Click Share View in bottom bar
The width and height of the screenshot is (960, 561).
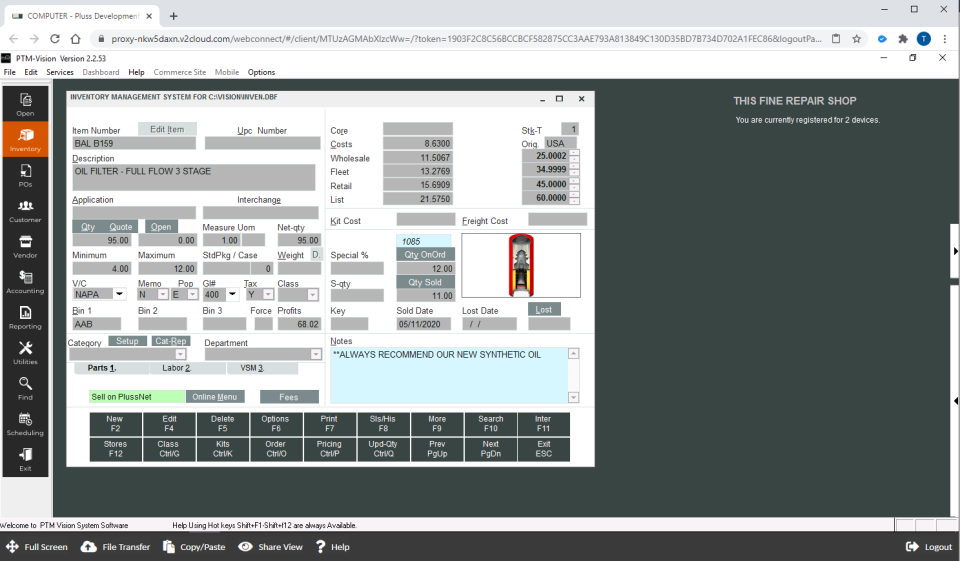[271, 547]
